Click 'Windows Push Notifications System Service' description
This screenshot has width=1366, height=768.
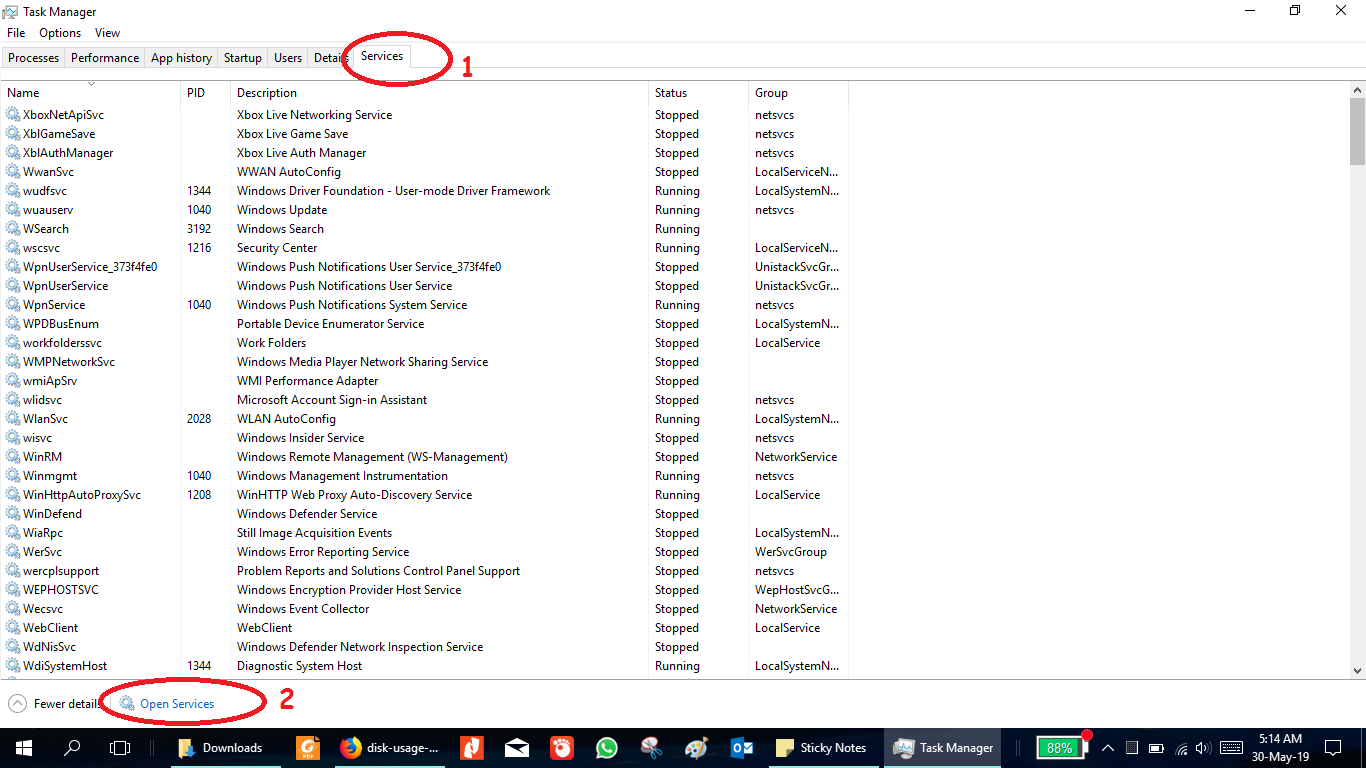click(x=352, y=305)
